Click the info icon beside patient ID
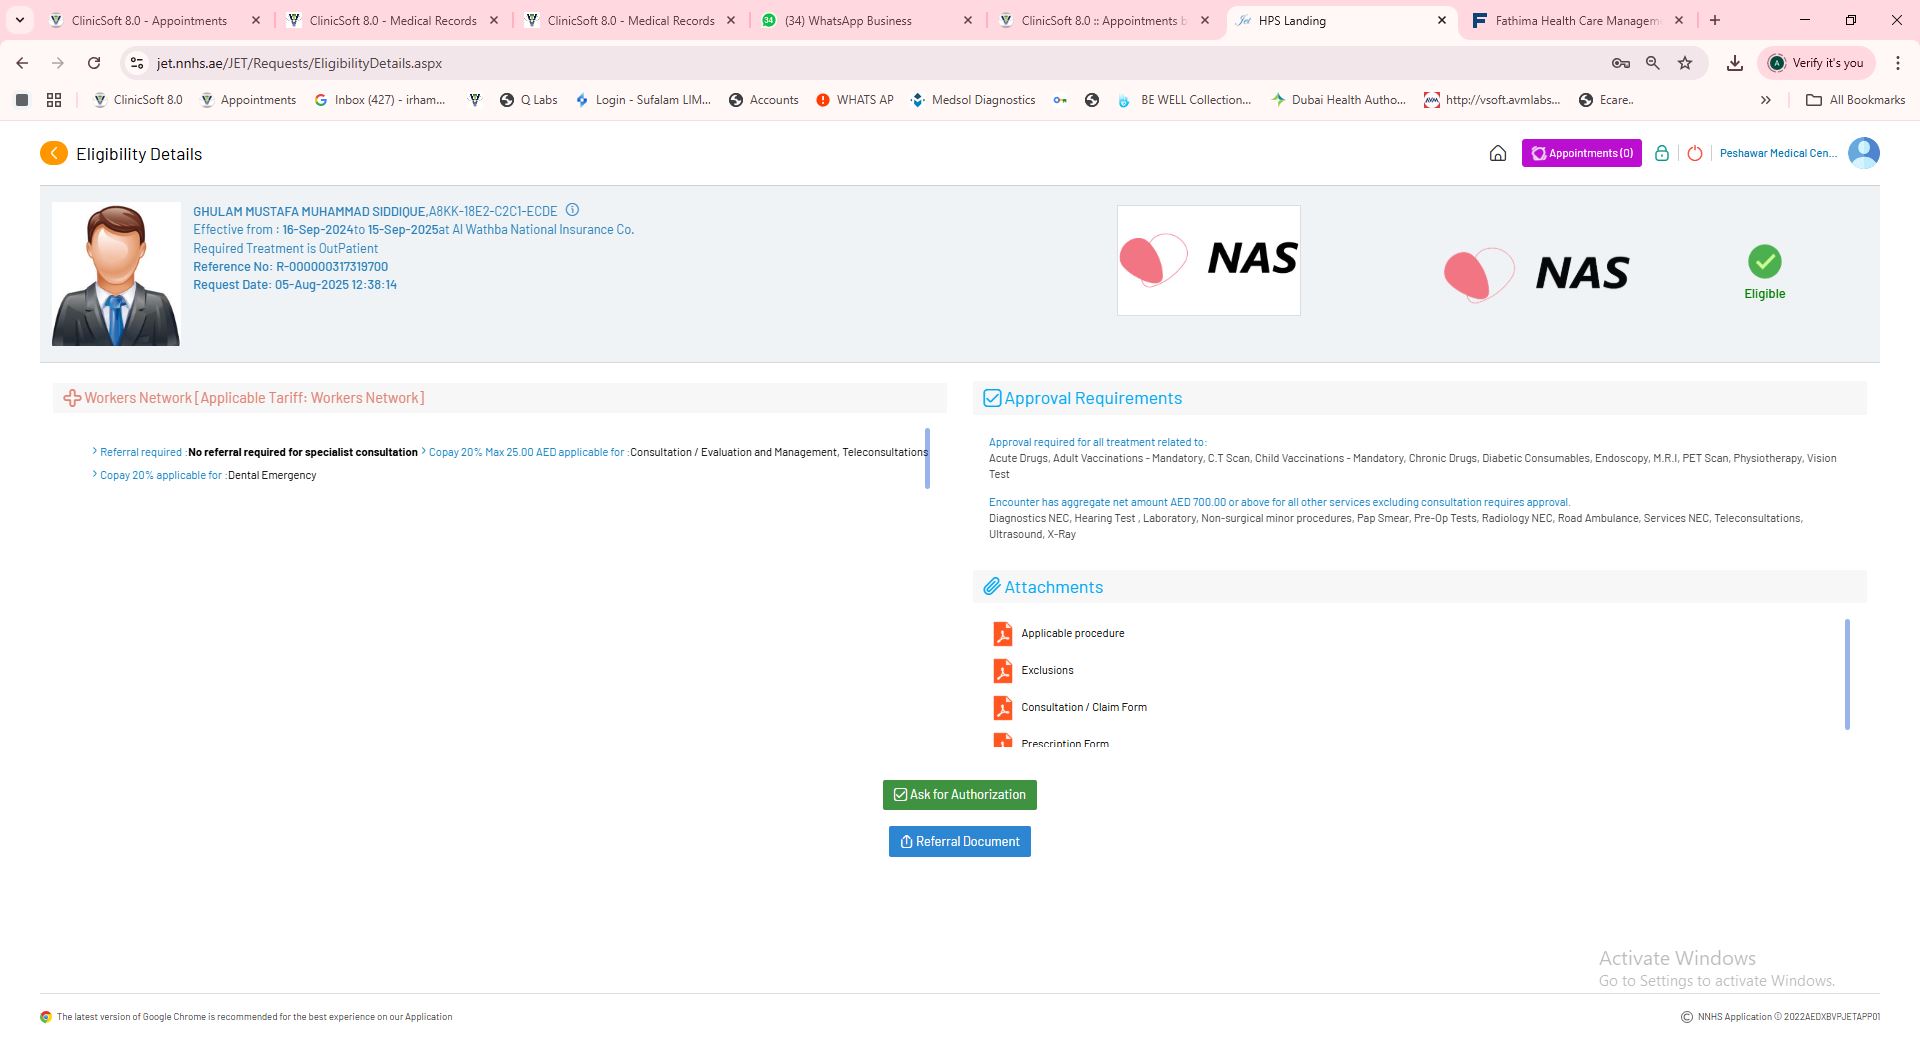 (x=572, y=210)
